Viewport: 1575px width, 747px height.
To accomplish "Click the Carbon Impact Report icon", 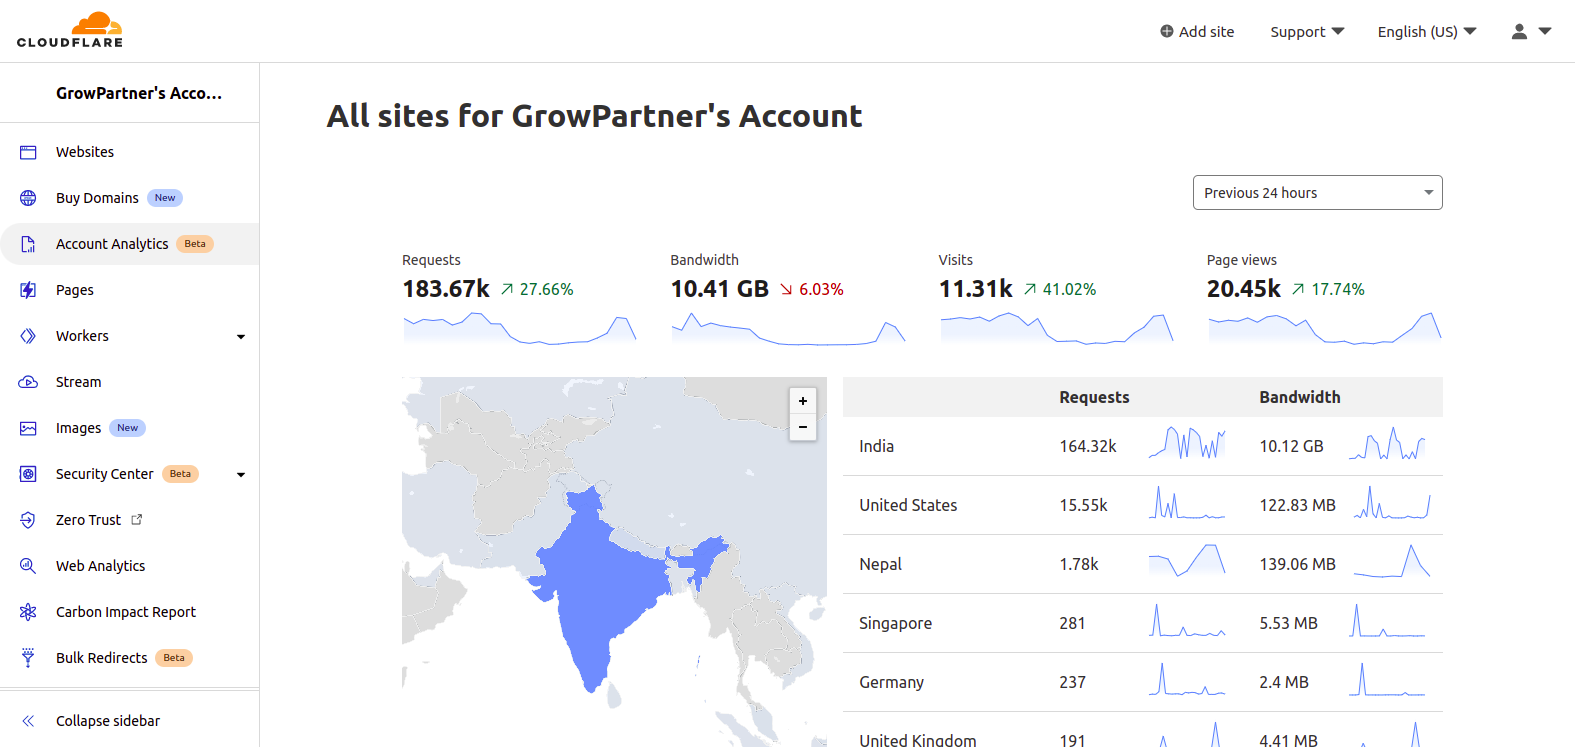I will pyautogui.click(x=28, y=612).
